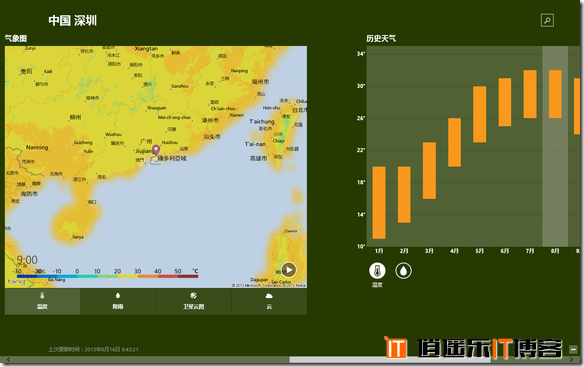Click the highlighted 8月 temperature bar

tap(555, 94)
